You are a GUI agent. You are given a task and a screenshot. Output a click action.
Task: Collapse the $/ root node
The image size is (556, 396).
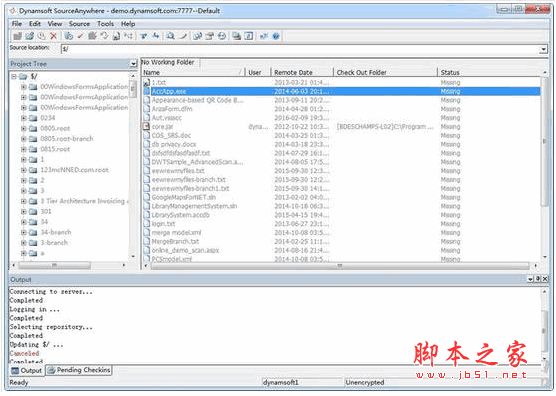pyautogui.click(x=14, y=76)
